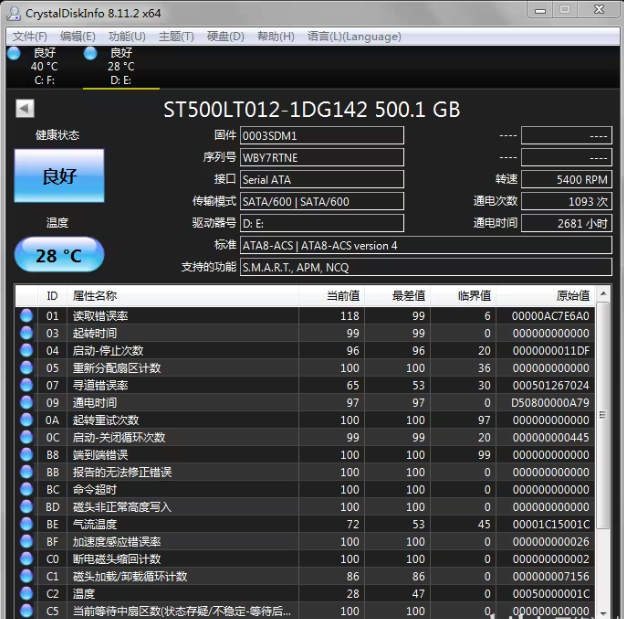This screenshot has height=619, width=624.
Task: Click status orb for attribute C5 当前等待中扇区数
Action: [x=26, y=611]
